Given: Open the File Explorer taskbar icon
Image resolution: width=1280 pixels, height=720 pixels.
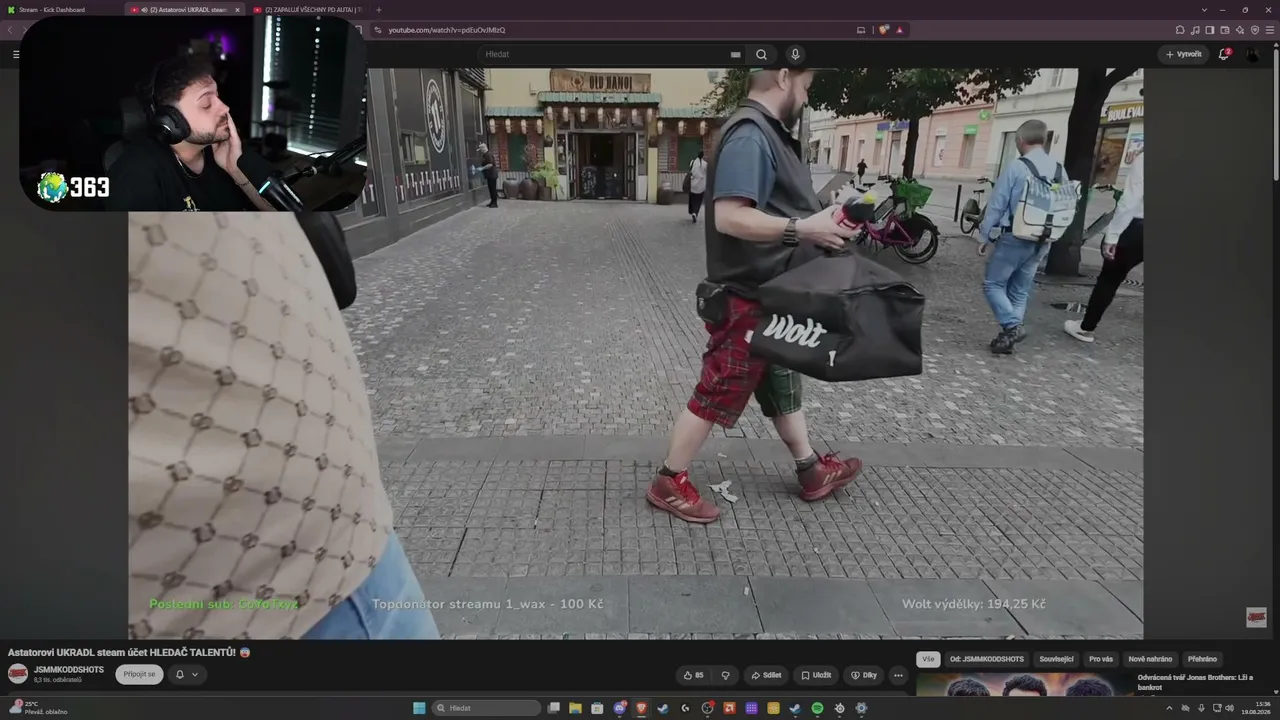Looking at the screenshot, I should point(575,708).
